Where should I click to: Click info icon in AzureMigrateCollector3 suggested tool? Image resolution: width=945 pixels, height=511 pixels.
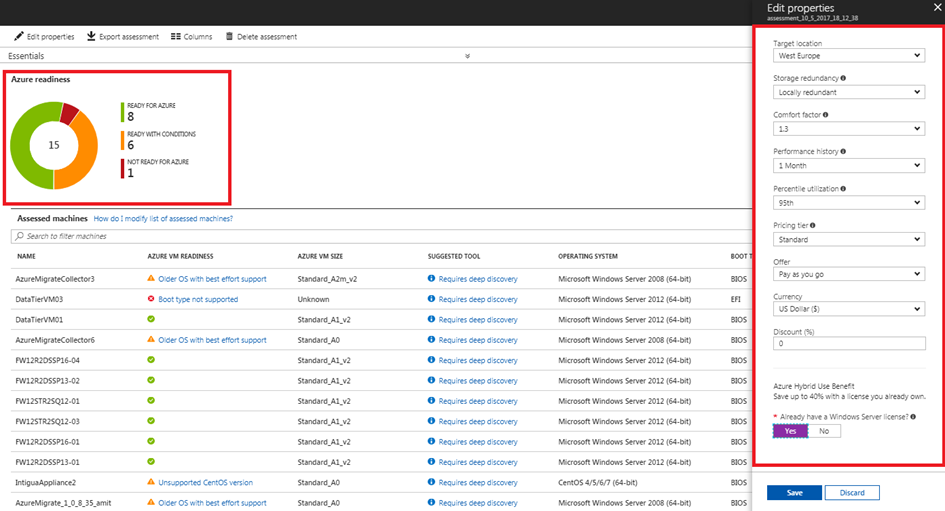[x=432, y=278]
